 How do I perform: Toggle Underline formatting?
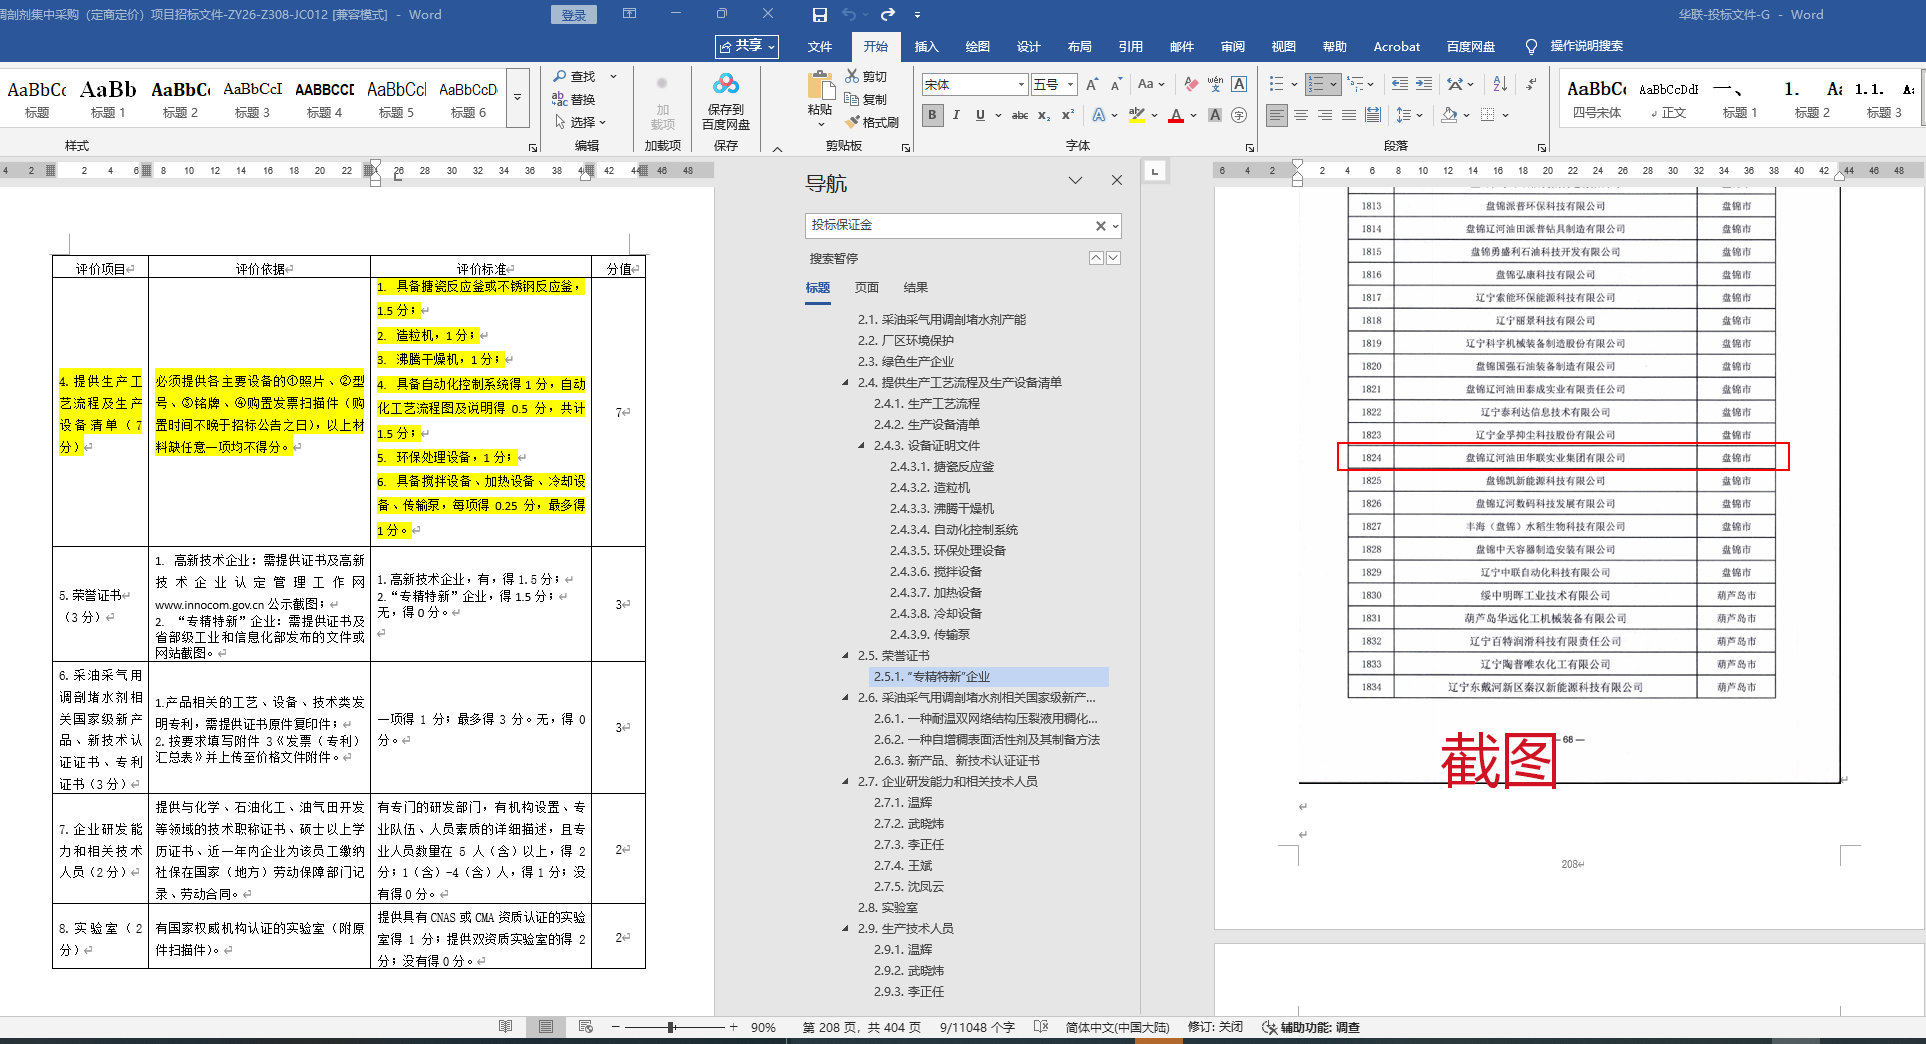[x=980, y=115]
